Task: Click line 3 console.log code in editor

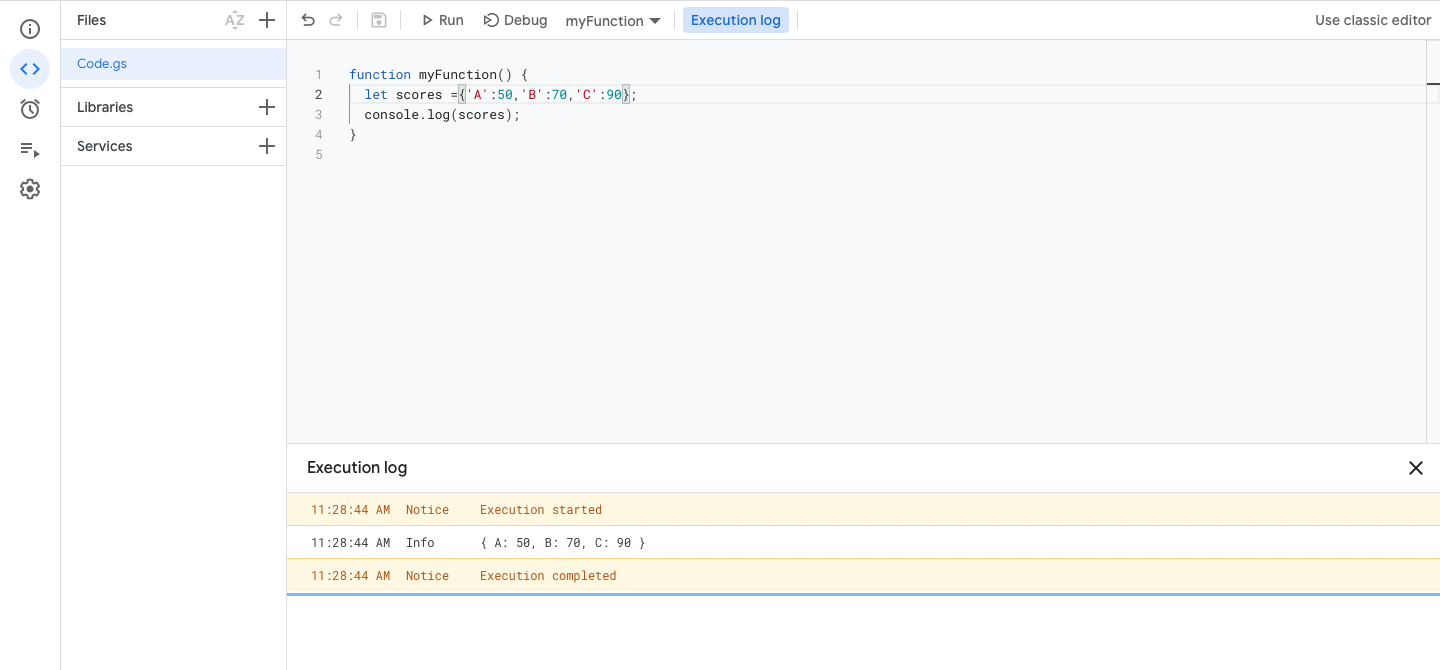Action: coord(442,115)
